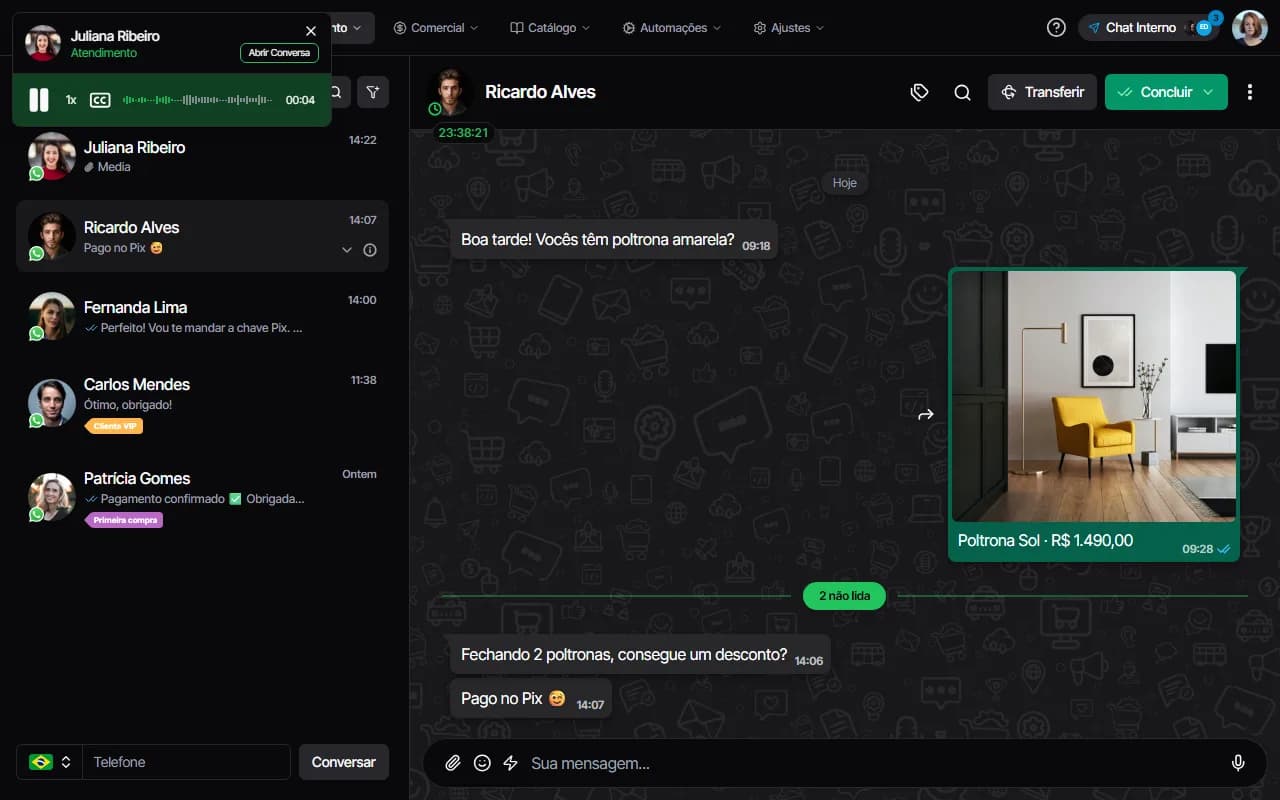Seek within the audio waveform

[197, 100]
